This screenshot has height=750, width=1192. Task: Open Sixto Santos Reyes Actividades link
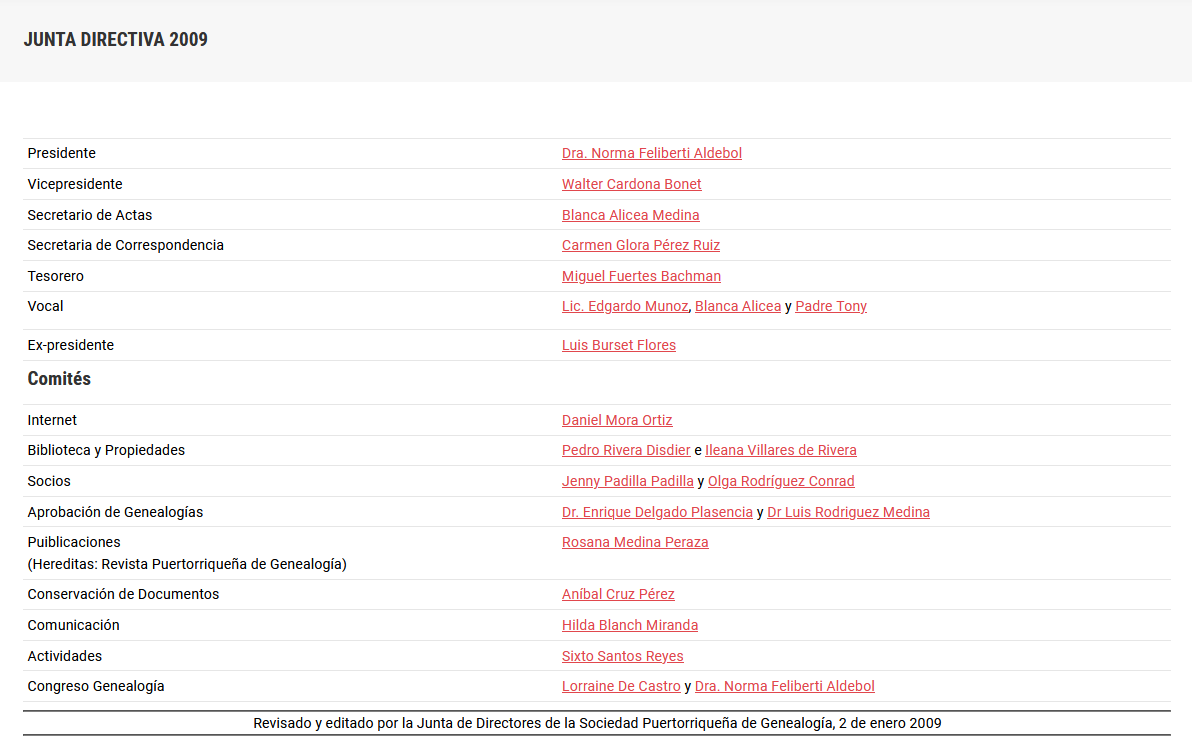coord(622,656)
